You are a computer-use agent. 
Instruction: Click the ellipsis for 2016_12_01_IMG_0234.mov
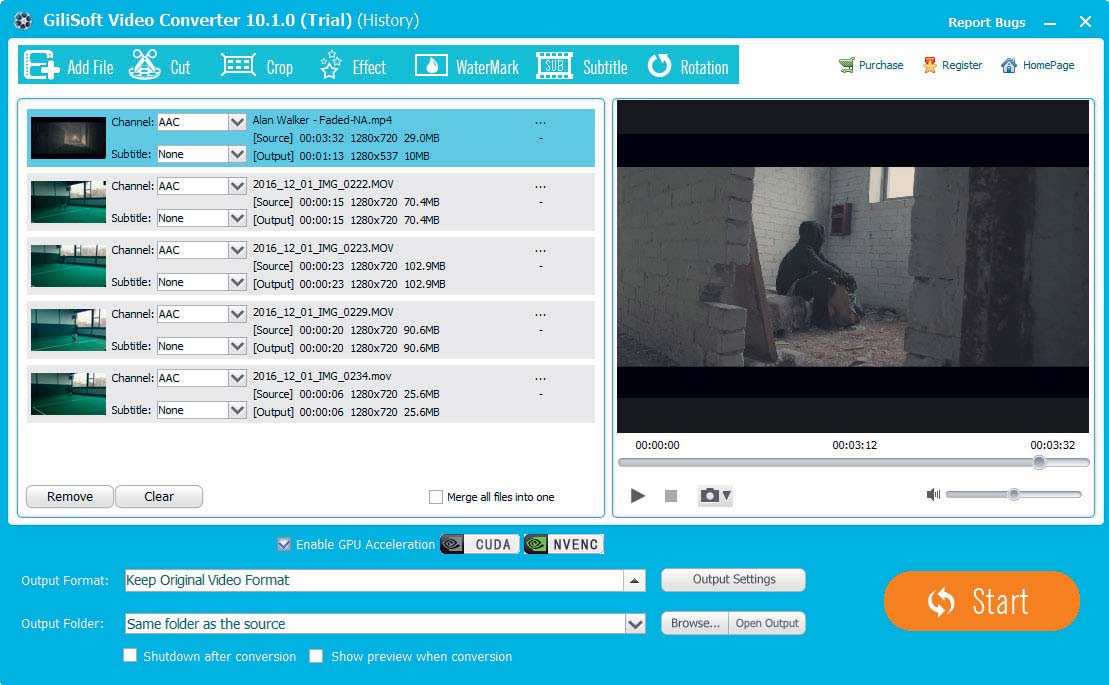pyautogui.click(x=540, y=379)
